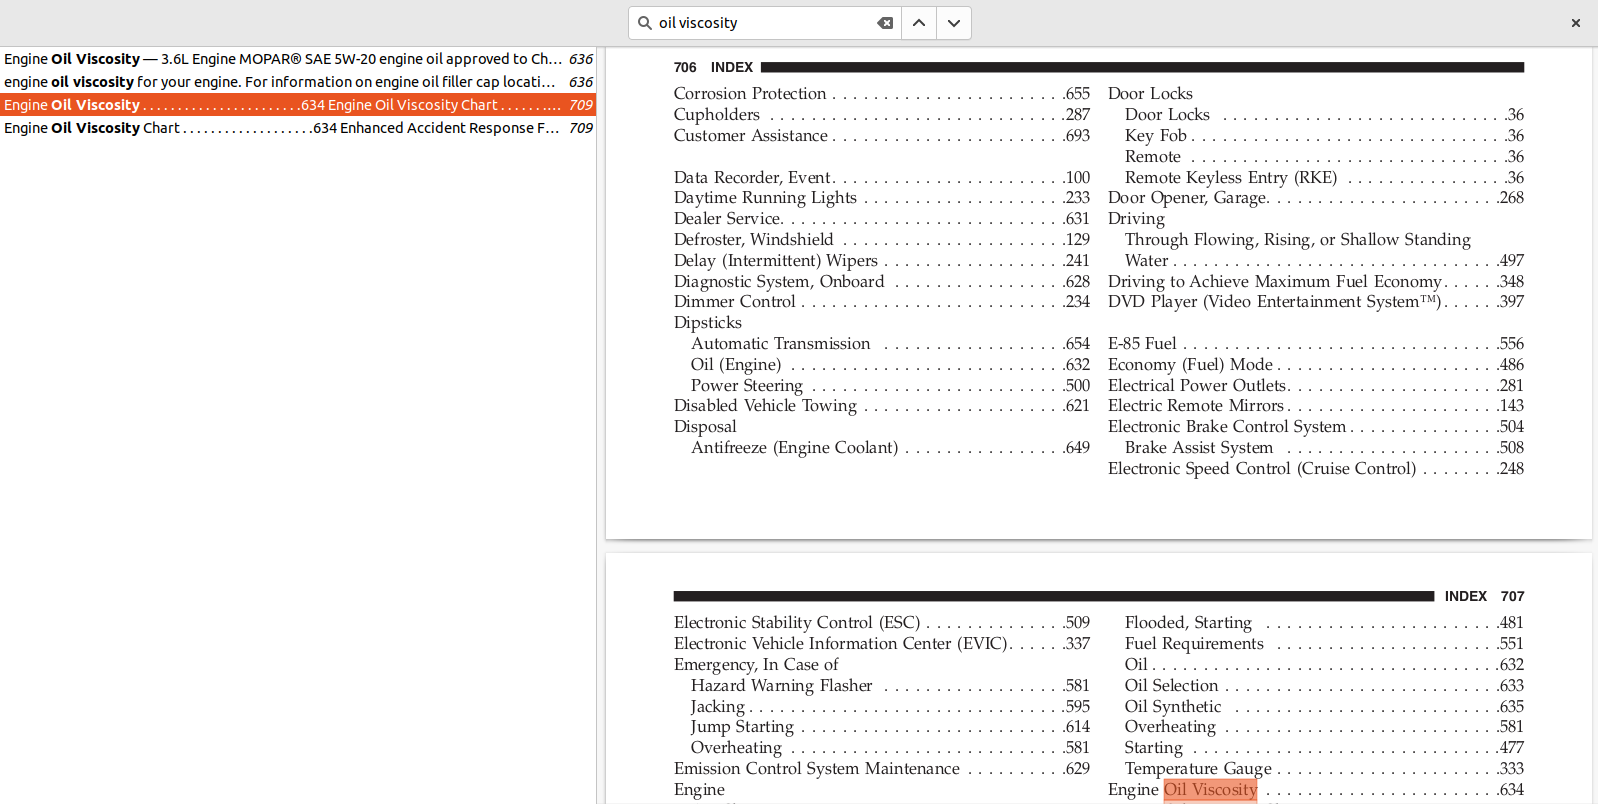
Task: Click the "E-85 Fuel" index entry
Action: pyautogui.click(x=1142, y=344)
